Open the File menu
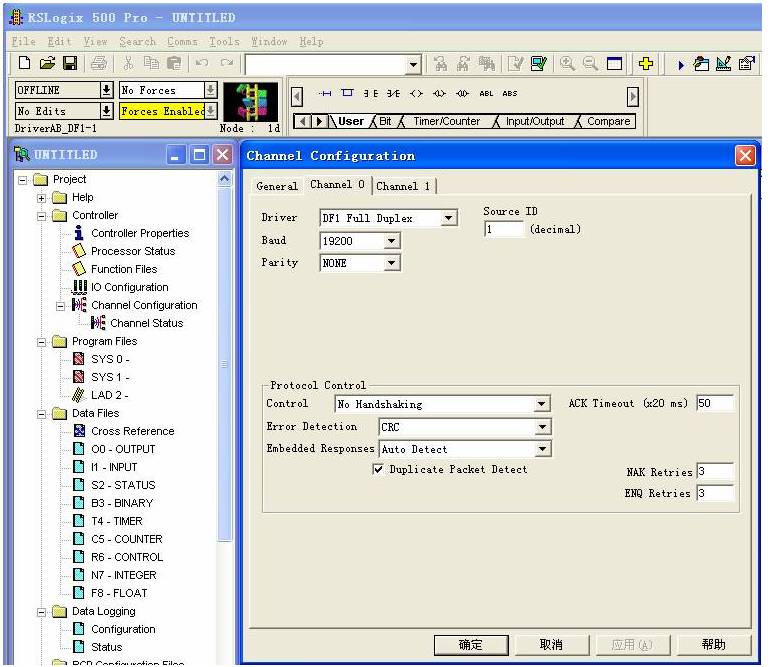 pyautogui.click(x=23, y=41)
